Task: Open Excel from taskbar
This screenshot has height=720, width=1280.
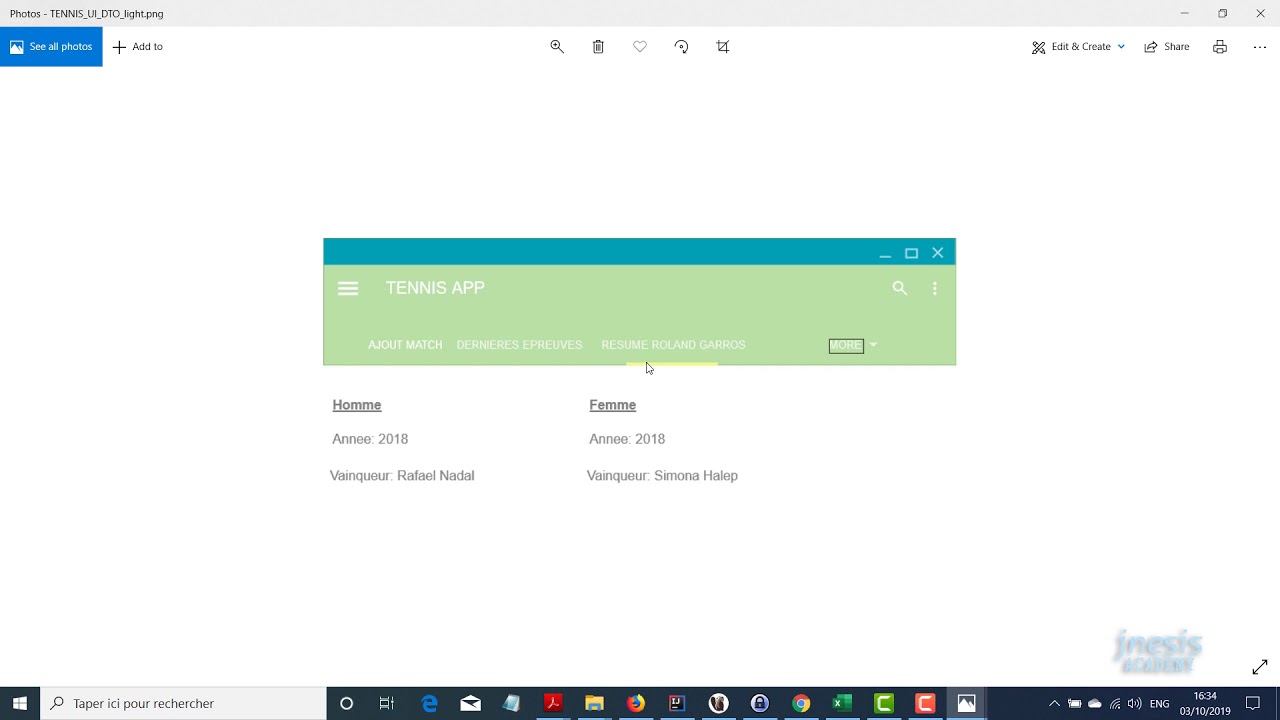Action: pyautogui.click(x=842, y=704)
